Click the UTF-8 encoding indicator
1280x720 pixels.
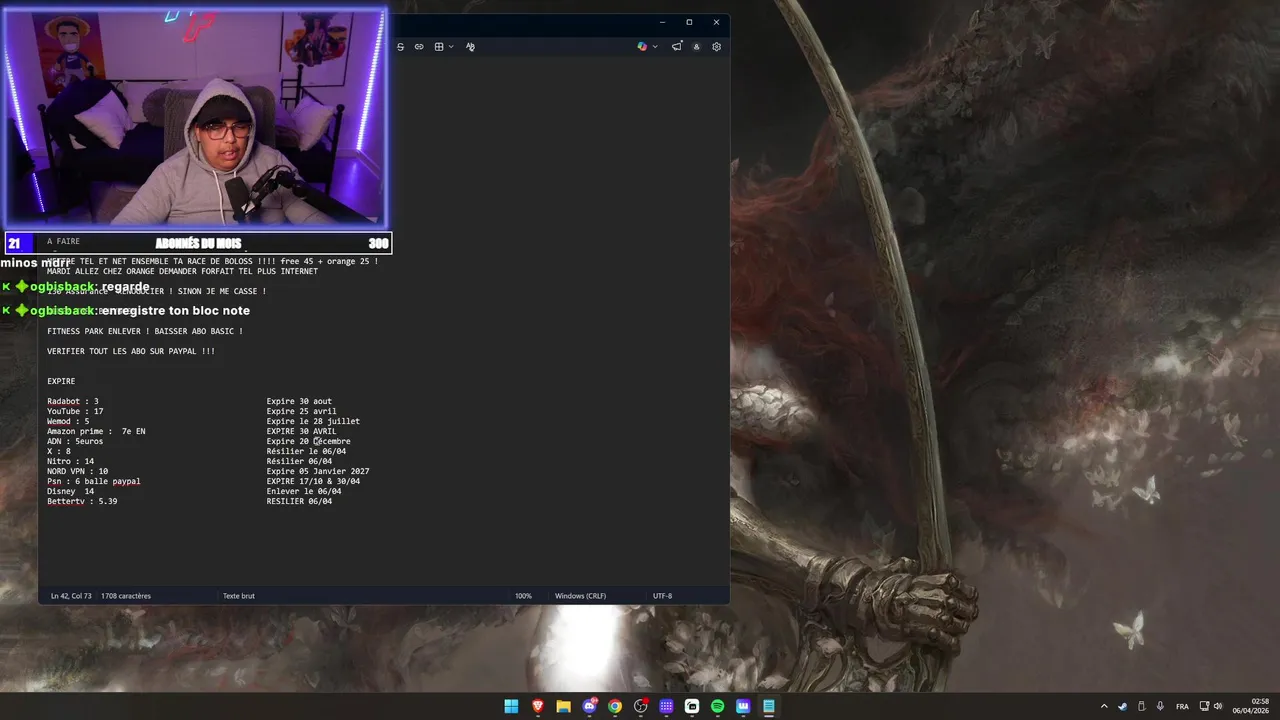(x=662, y=596)
